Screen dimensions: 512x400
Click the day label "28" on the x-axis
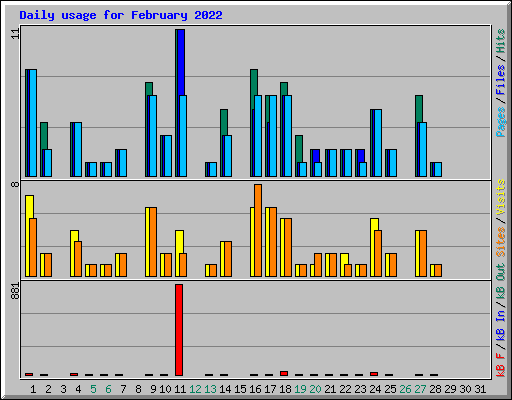coord(435,389)
